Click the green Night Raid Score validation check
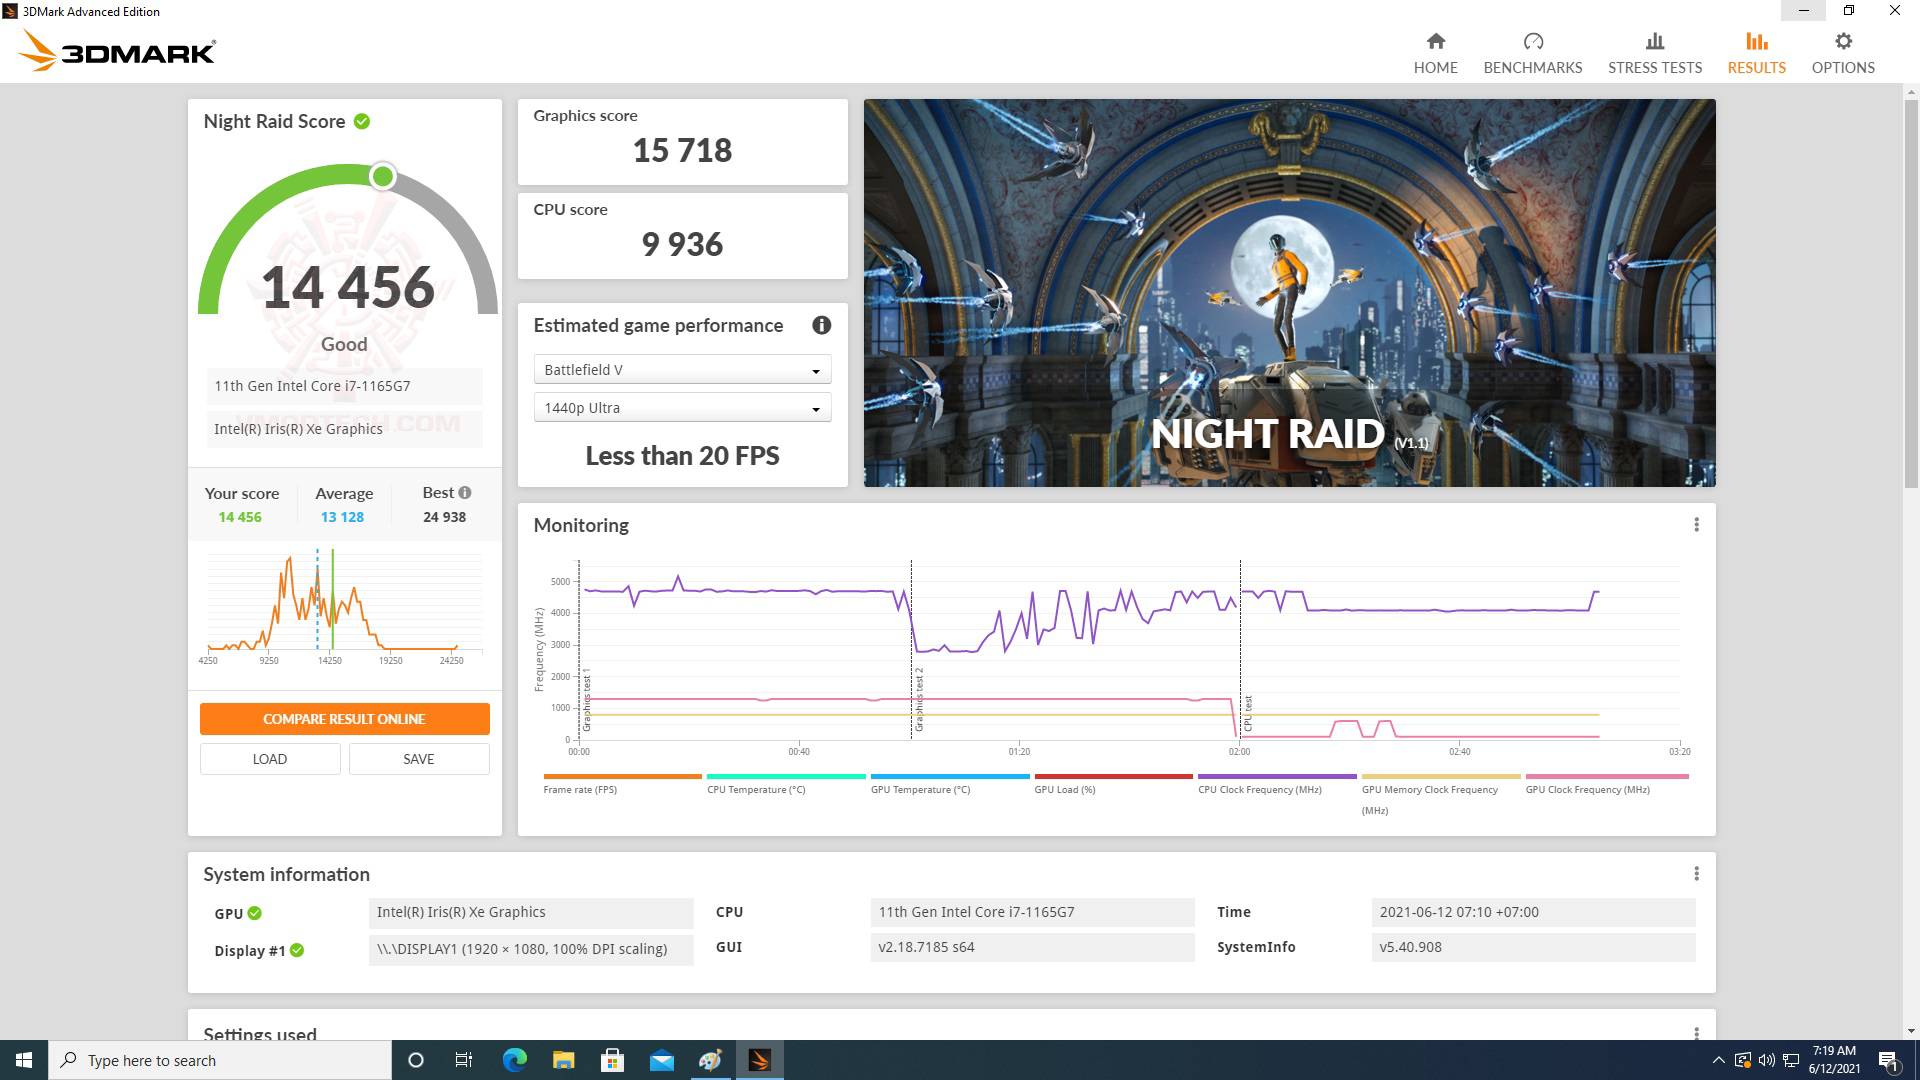The width and height of the screenshot is (1920, 1080). [x=362, y=121]
